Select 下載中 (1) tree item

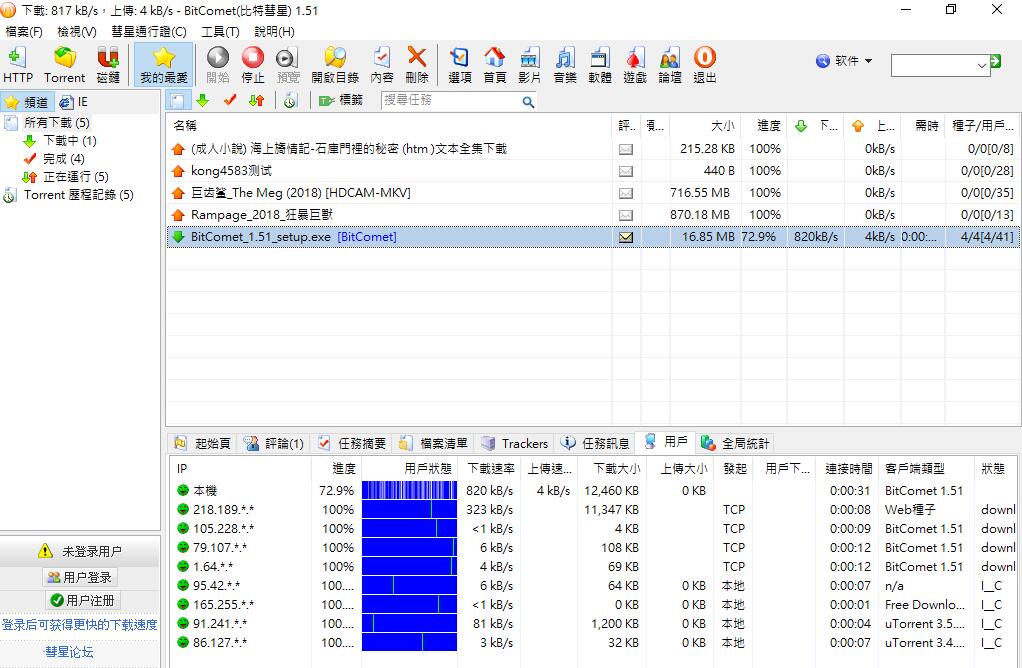coord(70,141)
